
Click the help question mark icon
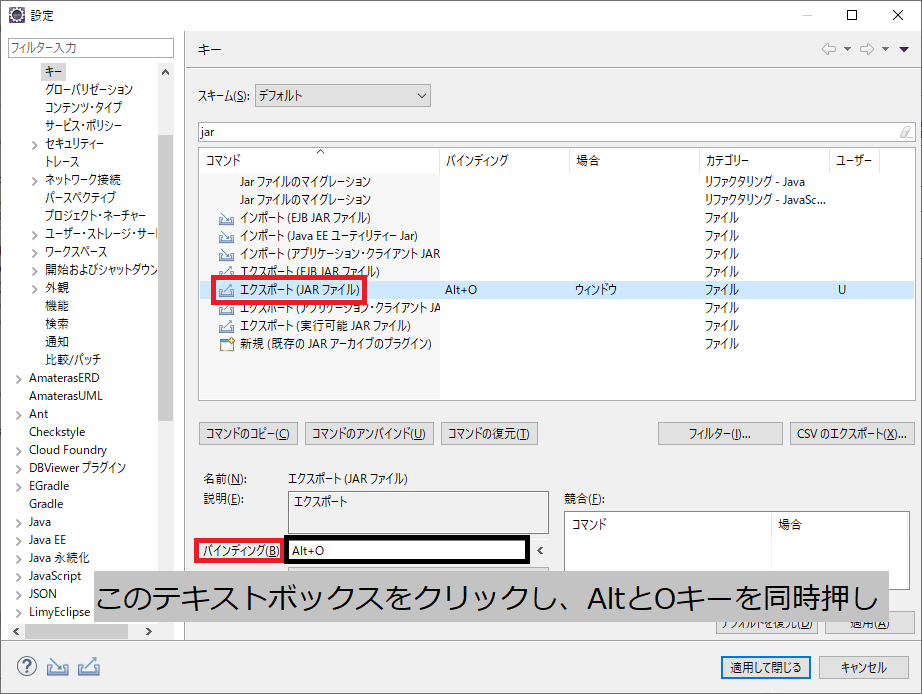[x=27, y=667]
